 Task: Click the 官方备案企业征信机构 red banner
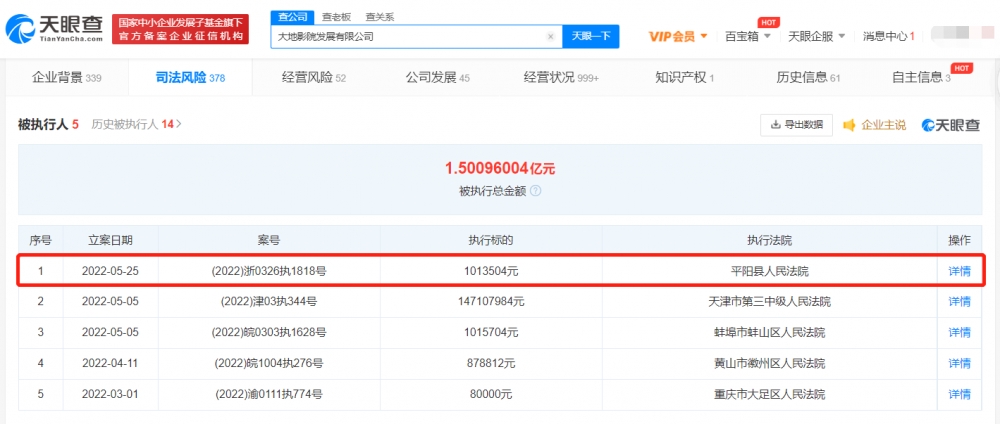tap(180, 29)
